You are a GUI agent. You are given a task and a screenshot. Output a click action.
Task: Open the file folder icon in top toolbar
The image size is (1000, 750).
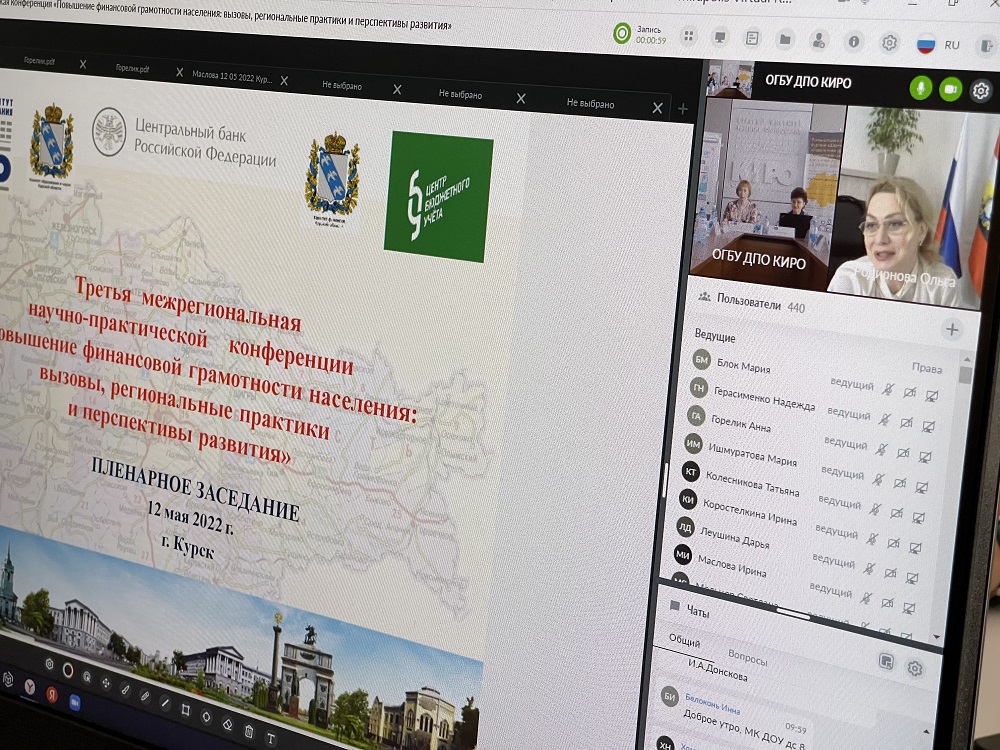pyautogui.click(x=786, y=40)
